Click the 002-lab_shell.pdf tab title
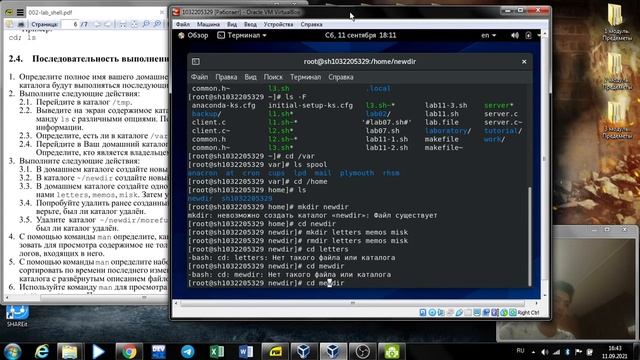Screen dimensions: 640x360 [x=50, y=13]
